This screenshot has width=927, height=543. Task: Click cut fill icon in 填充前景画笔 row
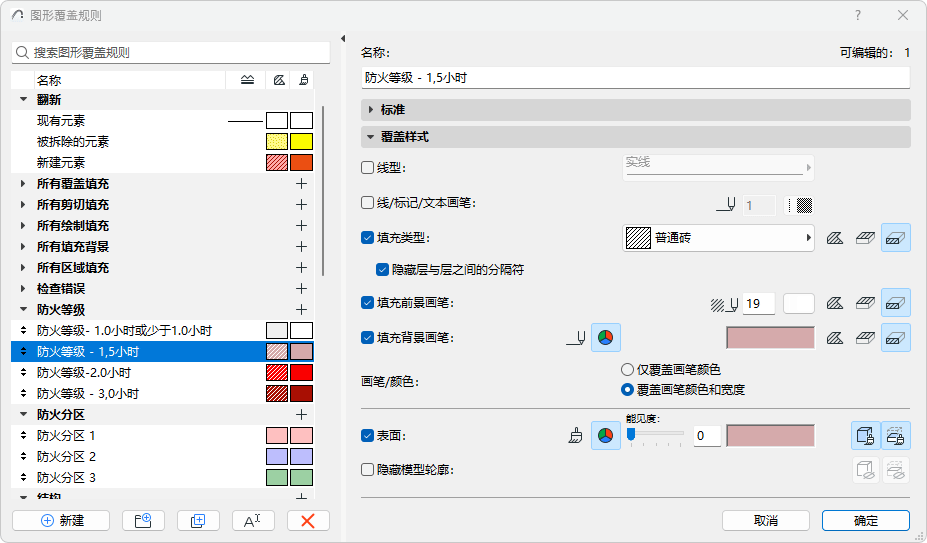(x=896, y=303)
